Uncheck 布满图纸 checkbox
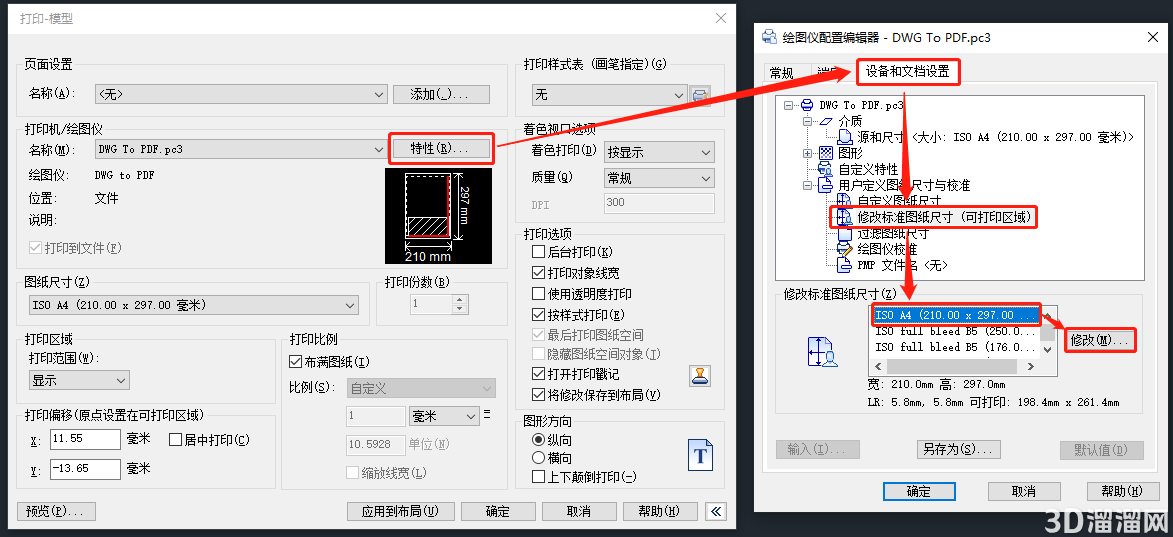Image resolution: width=1173 pixels, height=537 pixels. click(x=295, y=362)
